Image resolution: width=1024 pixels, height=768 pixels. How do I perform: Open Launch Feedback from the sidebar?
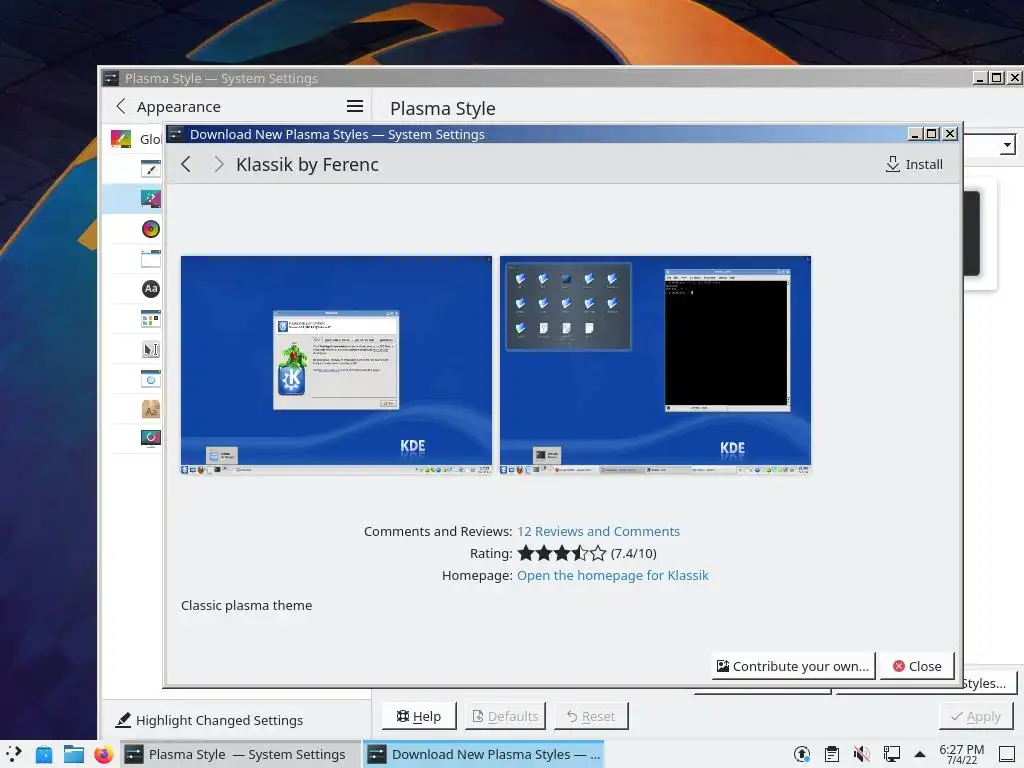tap(151, 379)
